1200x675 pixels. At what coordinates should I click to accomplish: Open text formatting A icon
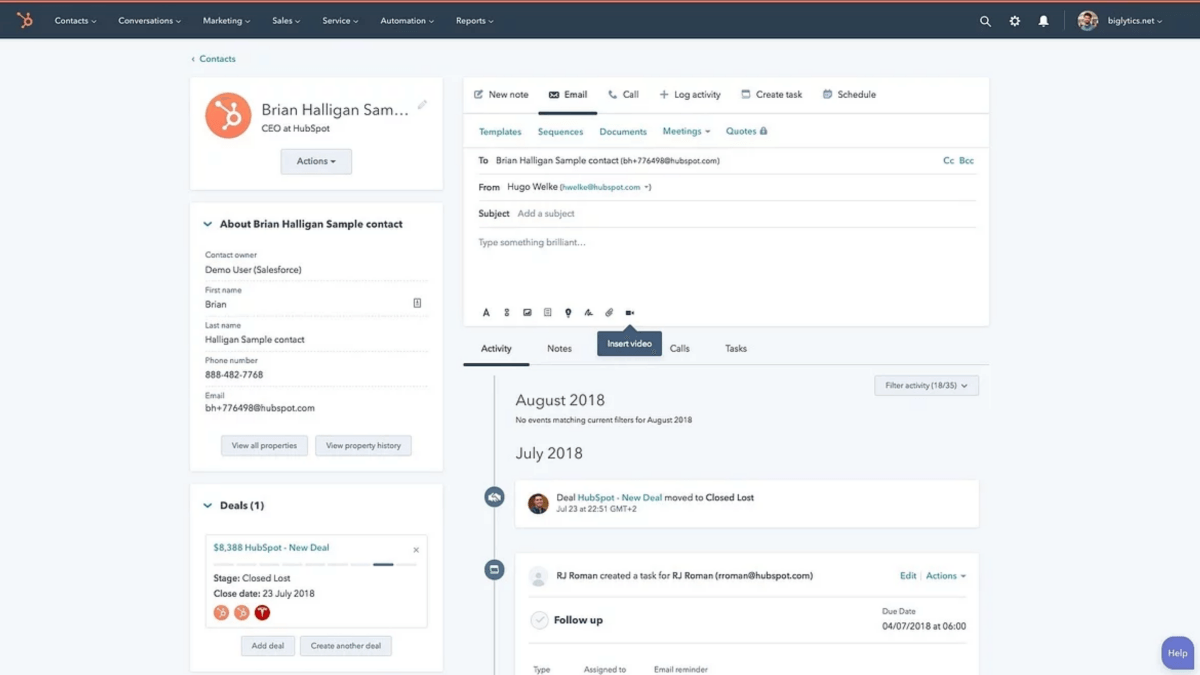coord(486,313)
